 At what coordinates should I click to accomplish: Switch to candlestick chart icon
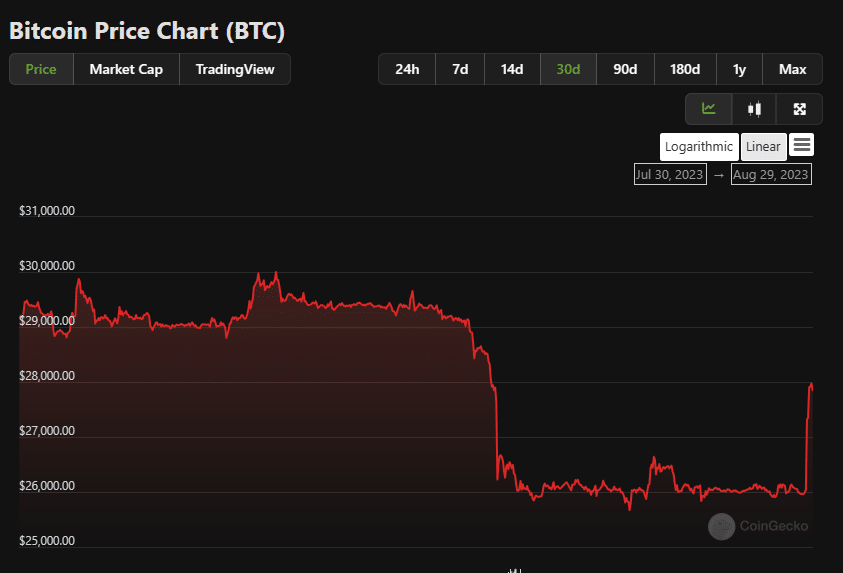pyautogui.click(x=754, y=109)
